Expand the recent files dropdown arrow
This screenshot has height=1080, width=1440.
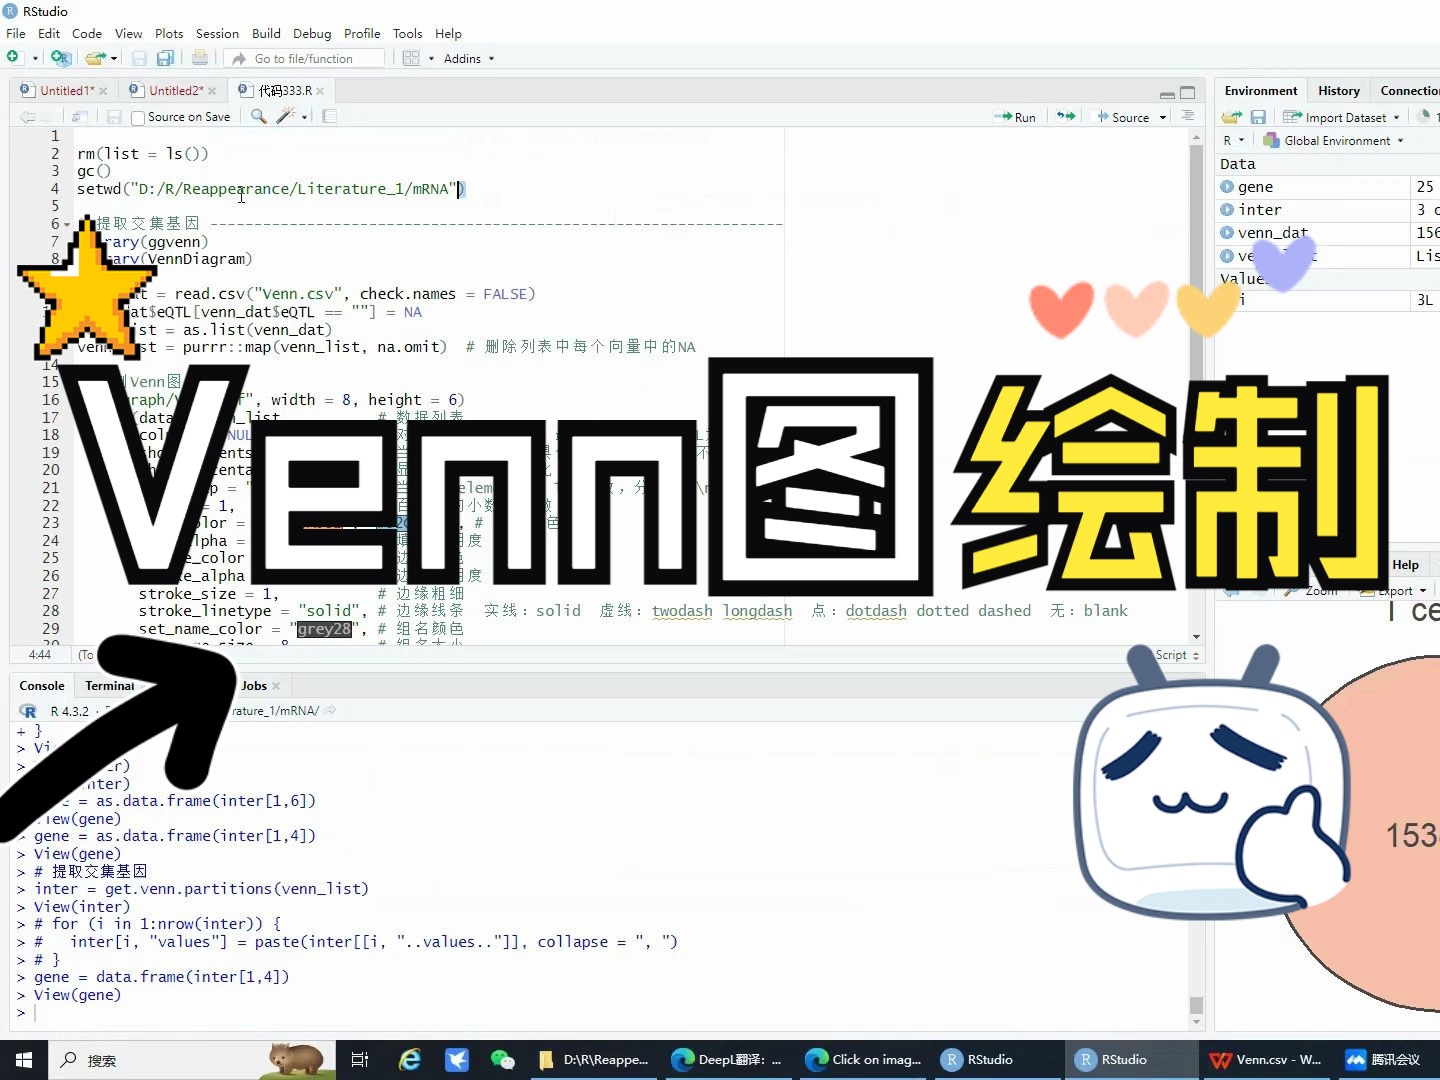(x=114, y=58)
